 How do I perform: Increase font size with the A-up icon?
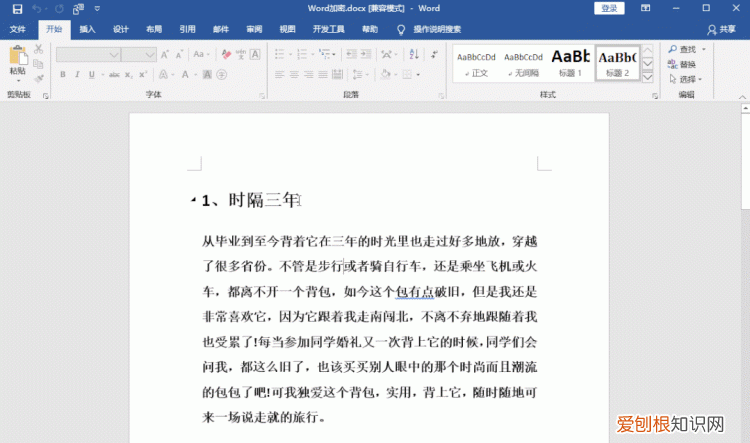coord(165,55)
